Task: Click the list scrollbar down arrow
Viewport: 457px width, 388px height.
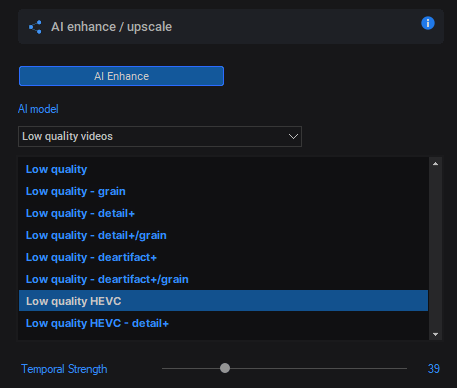Action: point(435,334)
